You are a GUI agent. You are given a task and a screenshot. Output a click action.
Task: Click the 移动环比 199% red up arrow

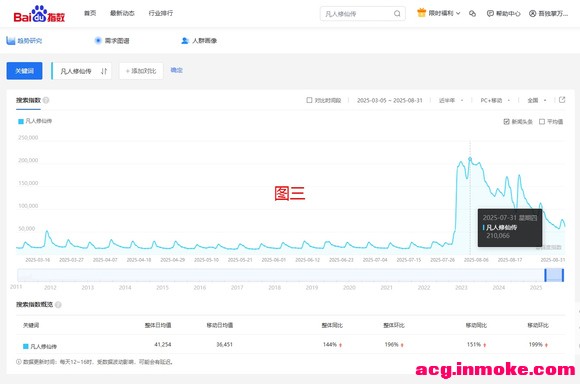tap(546, 345)
